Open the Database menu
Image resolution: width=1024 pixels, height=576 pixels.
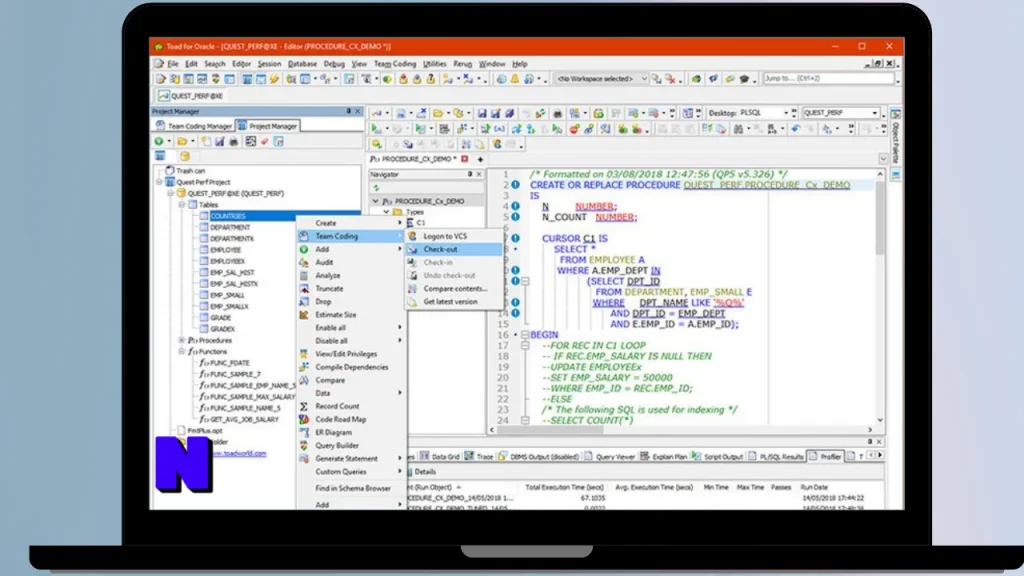pyautogui.click(x=302, y=64)
